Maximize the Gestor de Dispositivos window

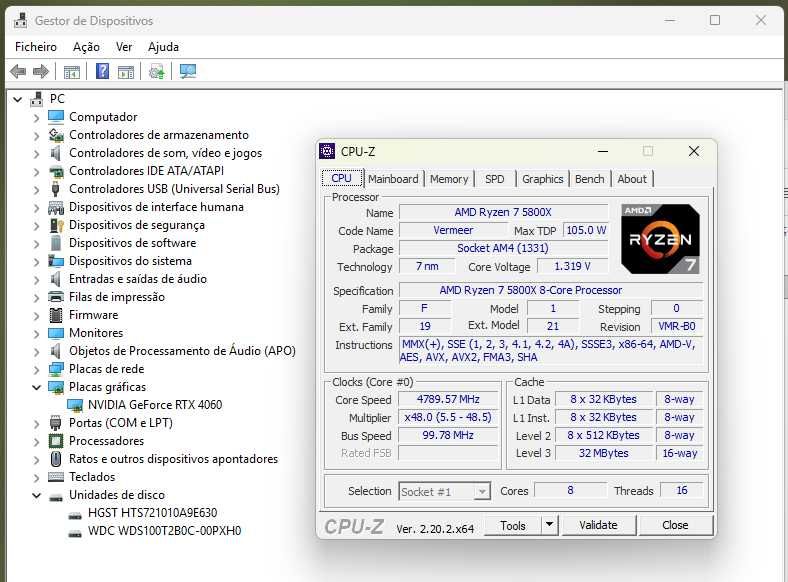[715, 20]
